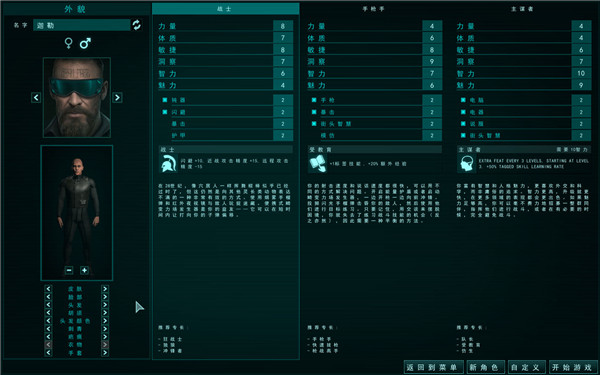This screenshot has width=600, height=375.
Task: Click 新角色 button
Action: pos(486,367)
